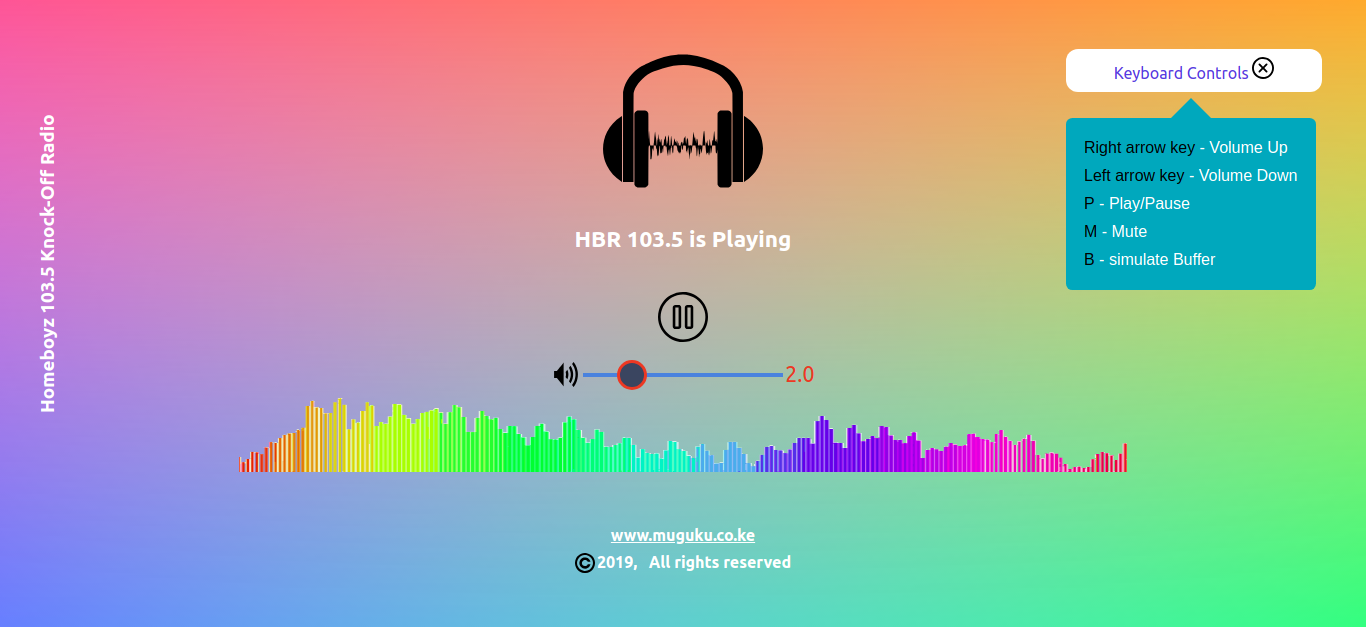The image size is (1366, 627).
Task: Click the "HBR 103.5 is Playing" status text
Action: click(x=683, y=240)
